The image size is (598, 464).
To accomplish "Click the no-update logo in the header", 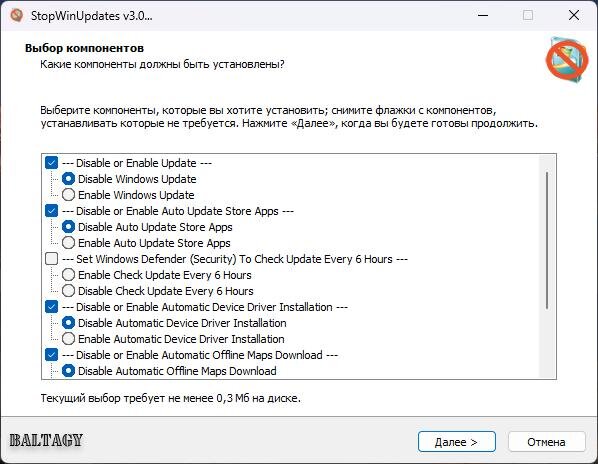I will coord(567,59).
